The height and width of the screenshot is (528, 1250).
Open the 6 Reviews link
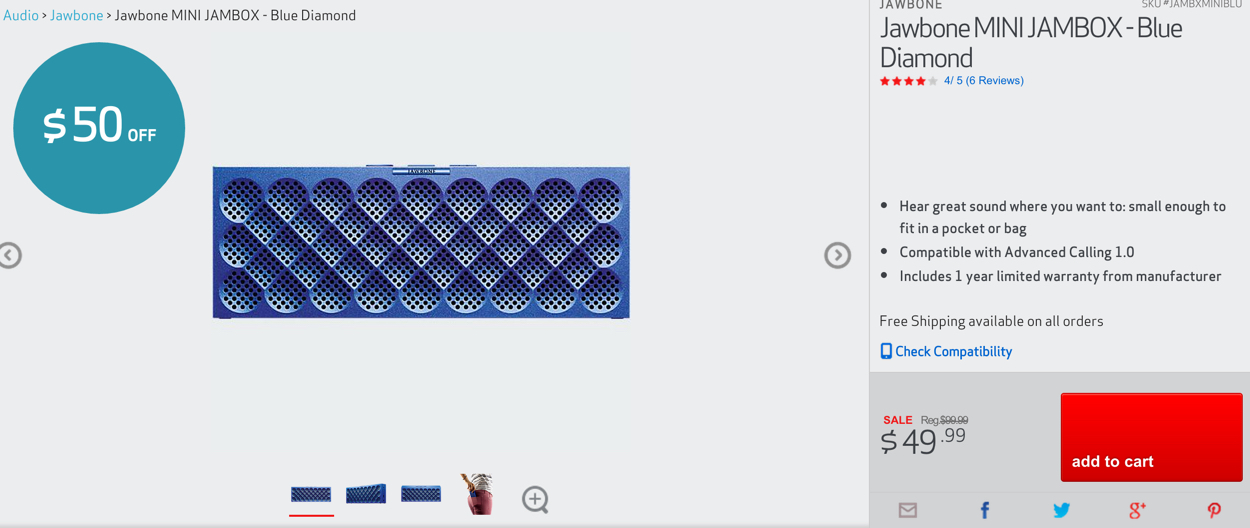click(x=994, y=81)
